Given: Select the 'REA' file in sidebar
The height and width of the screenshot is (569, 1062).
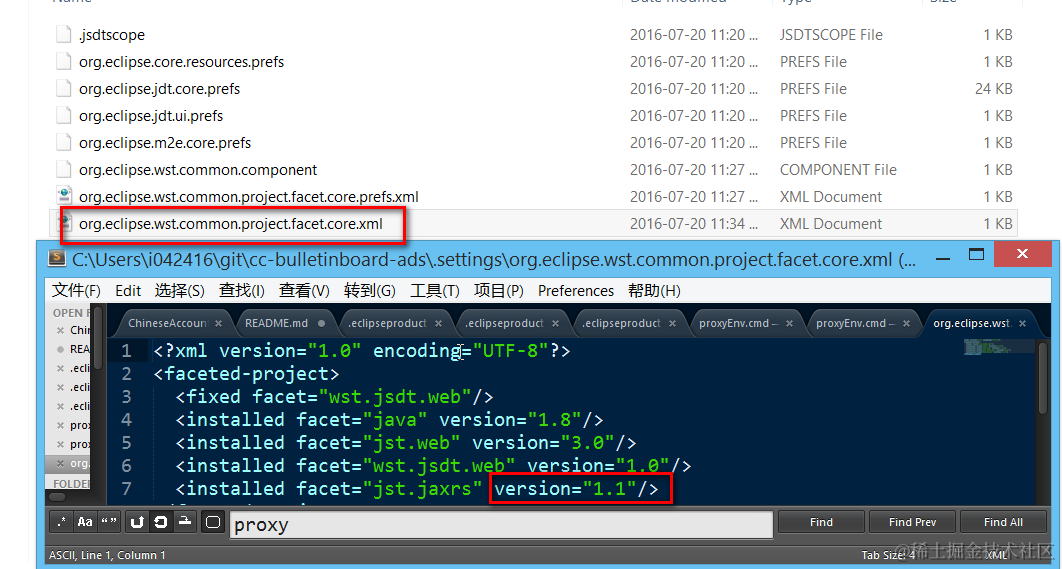Looking at the screenshot, I should click(80, 349).
